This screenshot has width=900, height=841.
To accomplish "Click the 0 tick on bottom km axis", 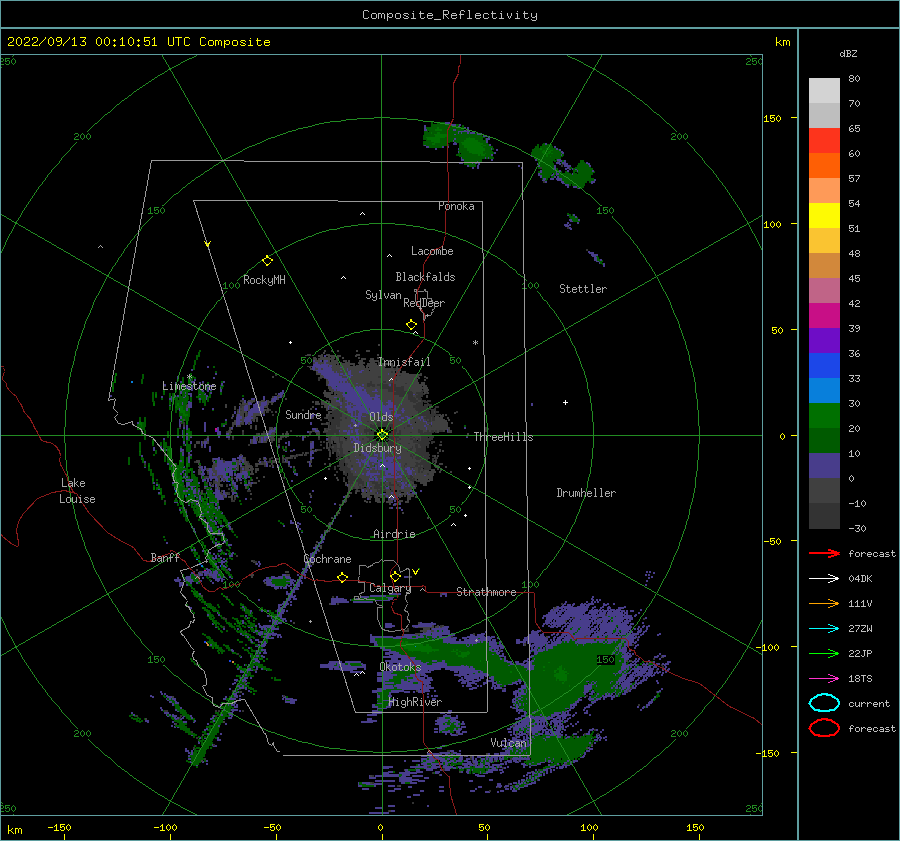I will 381,827.
